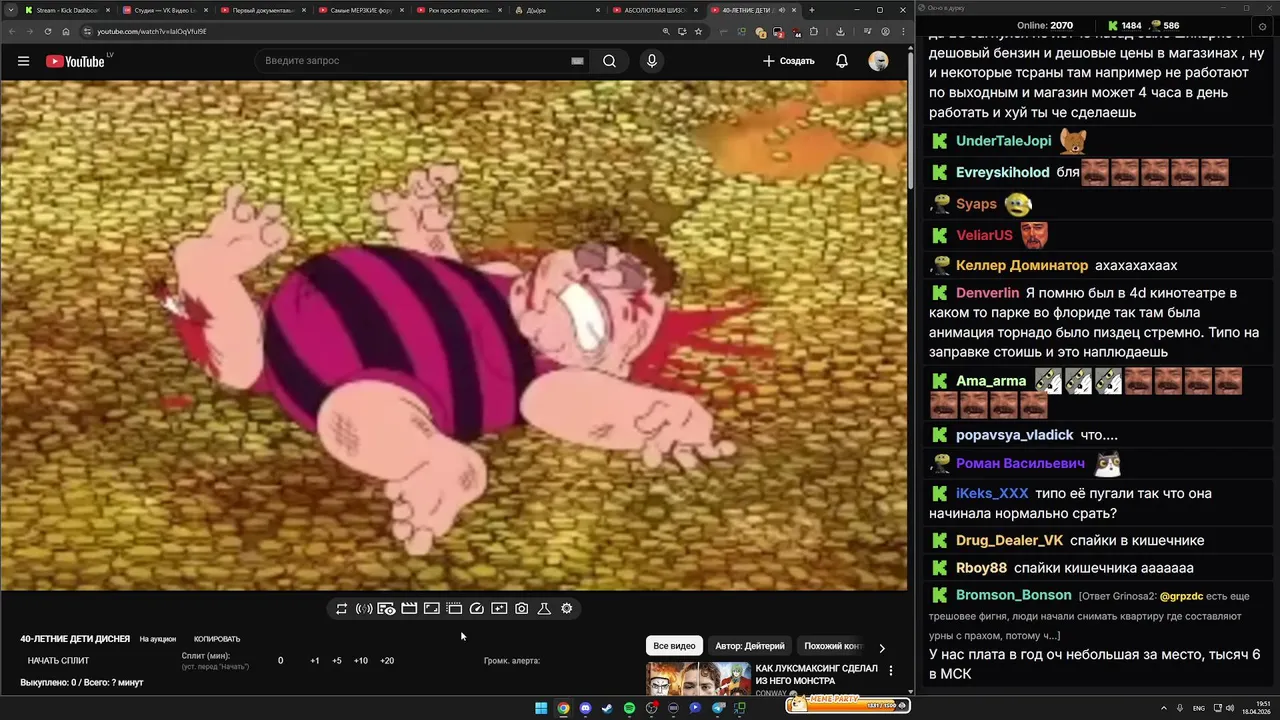
Task: Click the clapperboard cinema mode icon
Action: click(409, 608)
